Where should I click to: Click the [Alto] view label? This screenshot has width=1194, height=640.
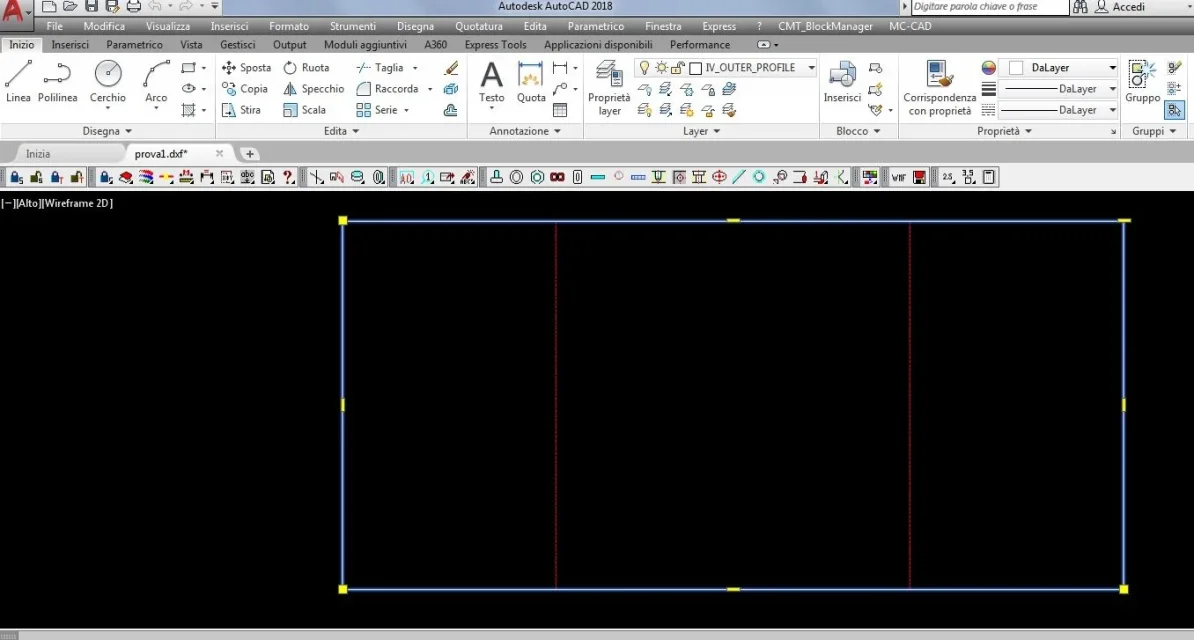[28, 203]
